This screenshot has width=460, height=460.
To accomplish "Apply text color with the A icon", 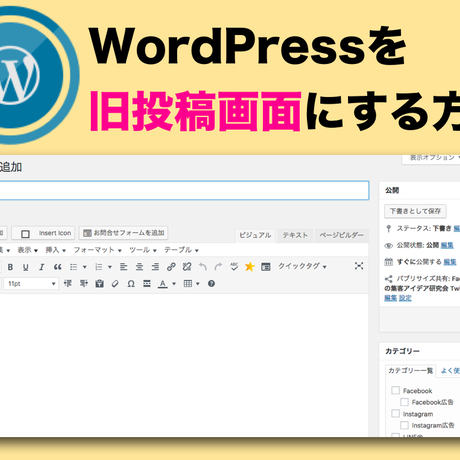I will pyautogui.click(x=162, y=284).
